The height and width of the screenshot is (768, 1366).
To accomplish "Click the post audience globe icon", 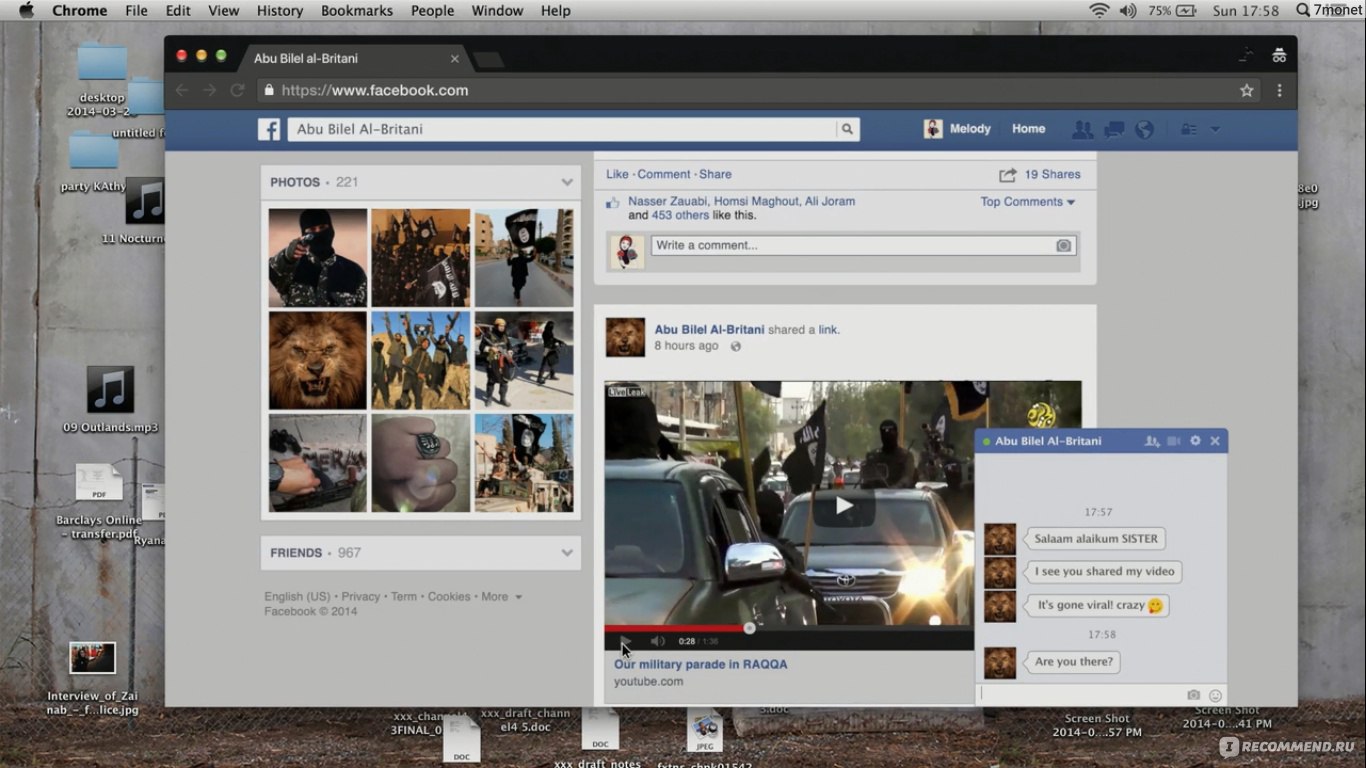I will click(x=736, y=346).
